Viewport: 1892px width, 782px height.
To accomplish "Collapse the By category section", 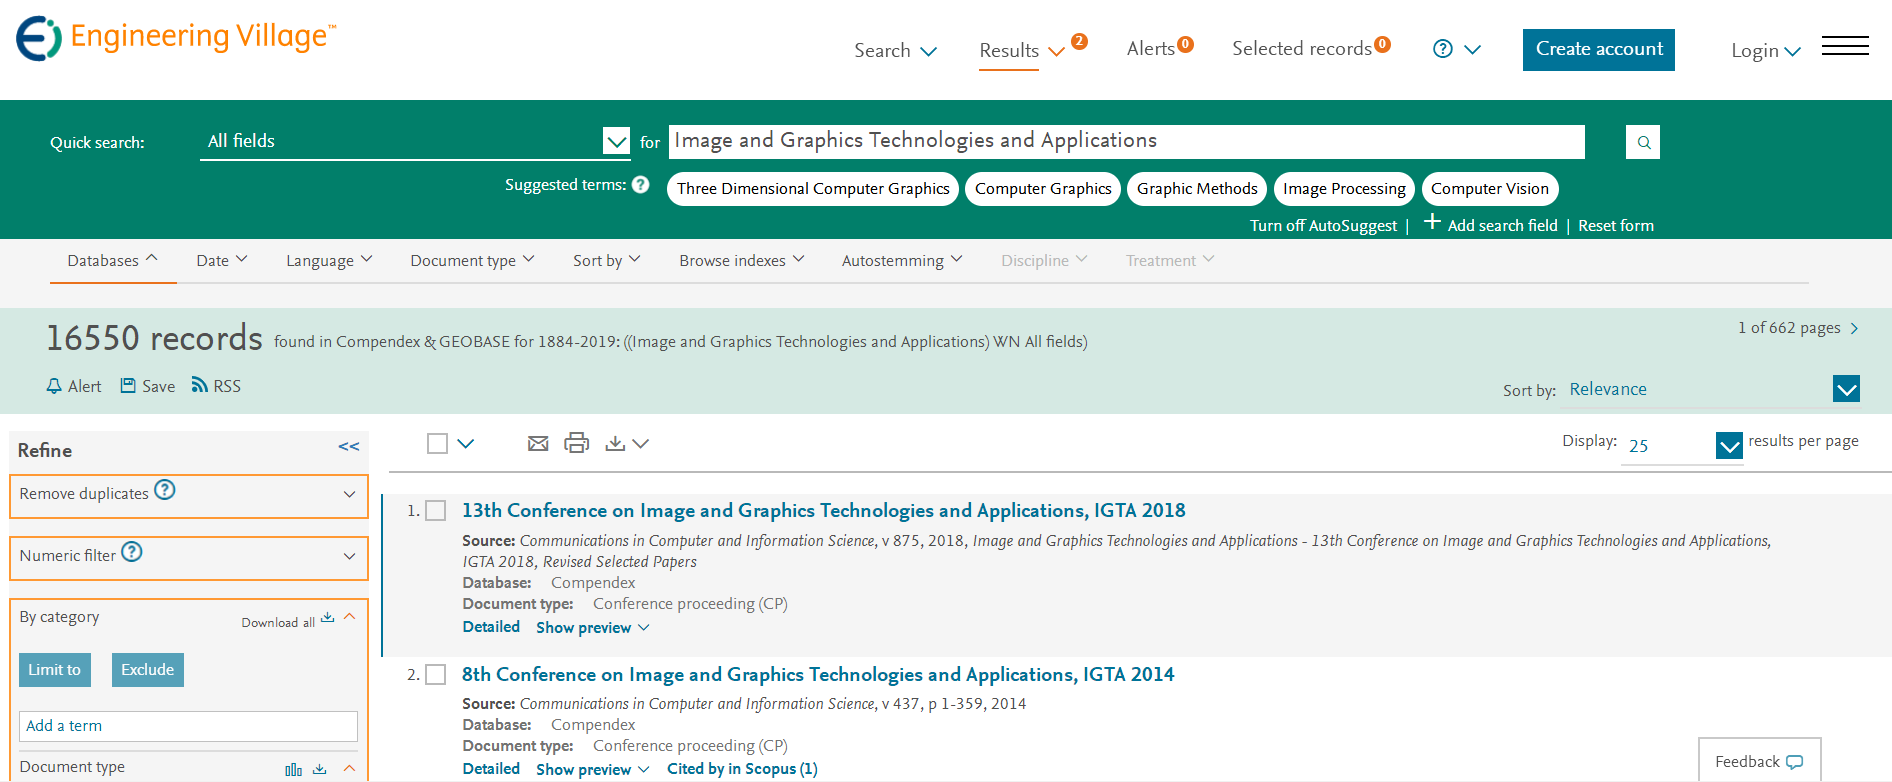I will [x=349, y=617].
